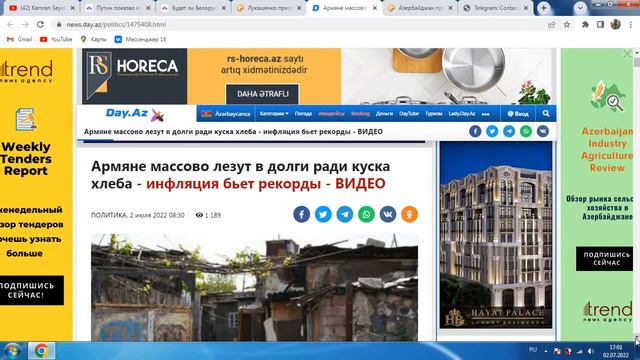The width and height of the screenshot is (640, 360).
Task: Share via WhatsApp in sticky header
Action: pyautogui.click(x=526, y=131)
